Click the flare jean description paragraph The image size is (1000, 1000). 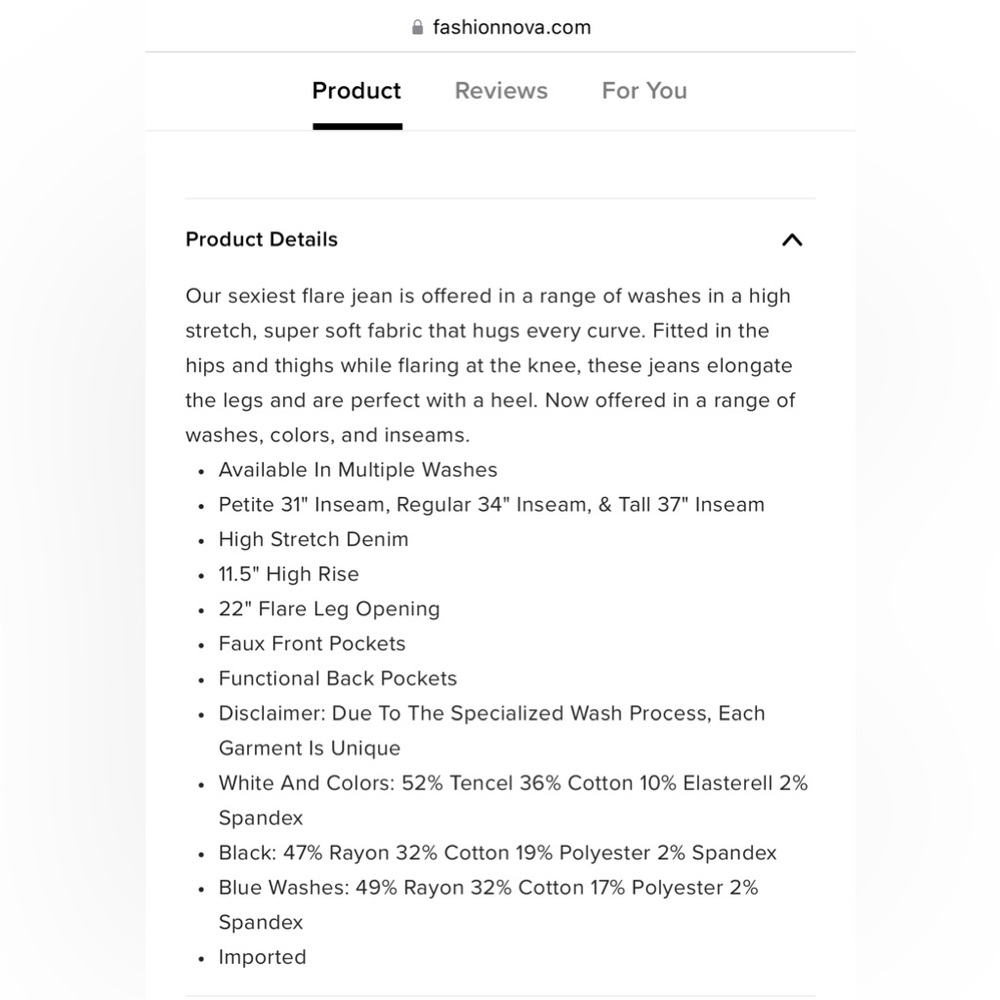490,365
